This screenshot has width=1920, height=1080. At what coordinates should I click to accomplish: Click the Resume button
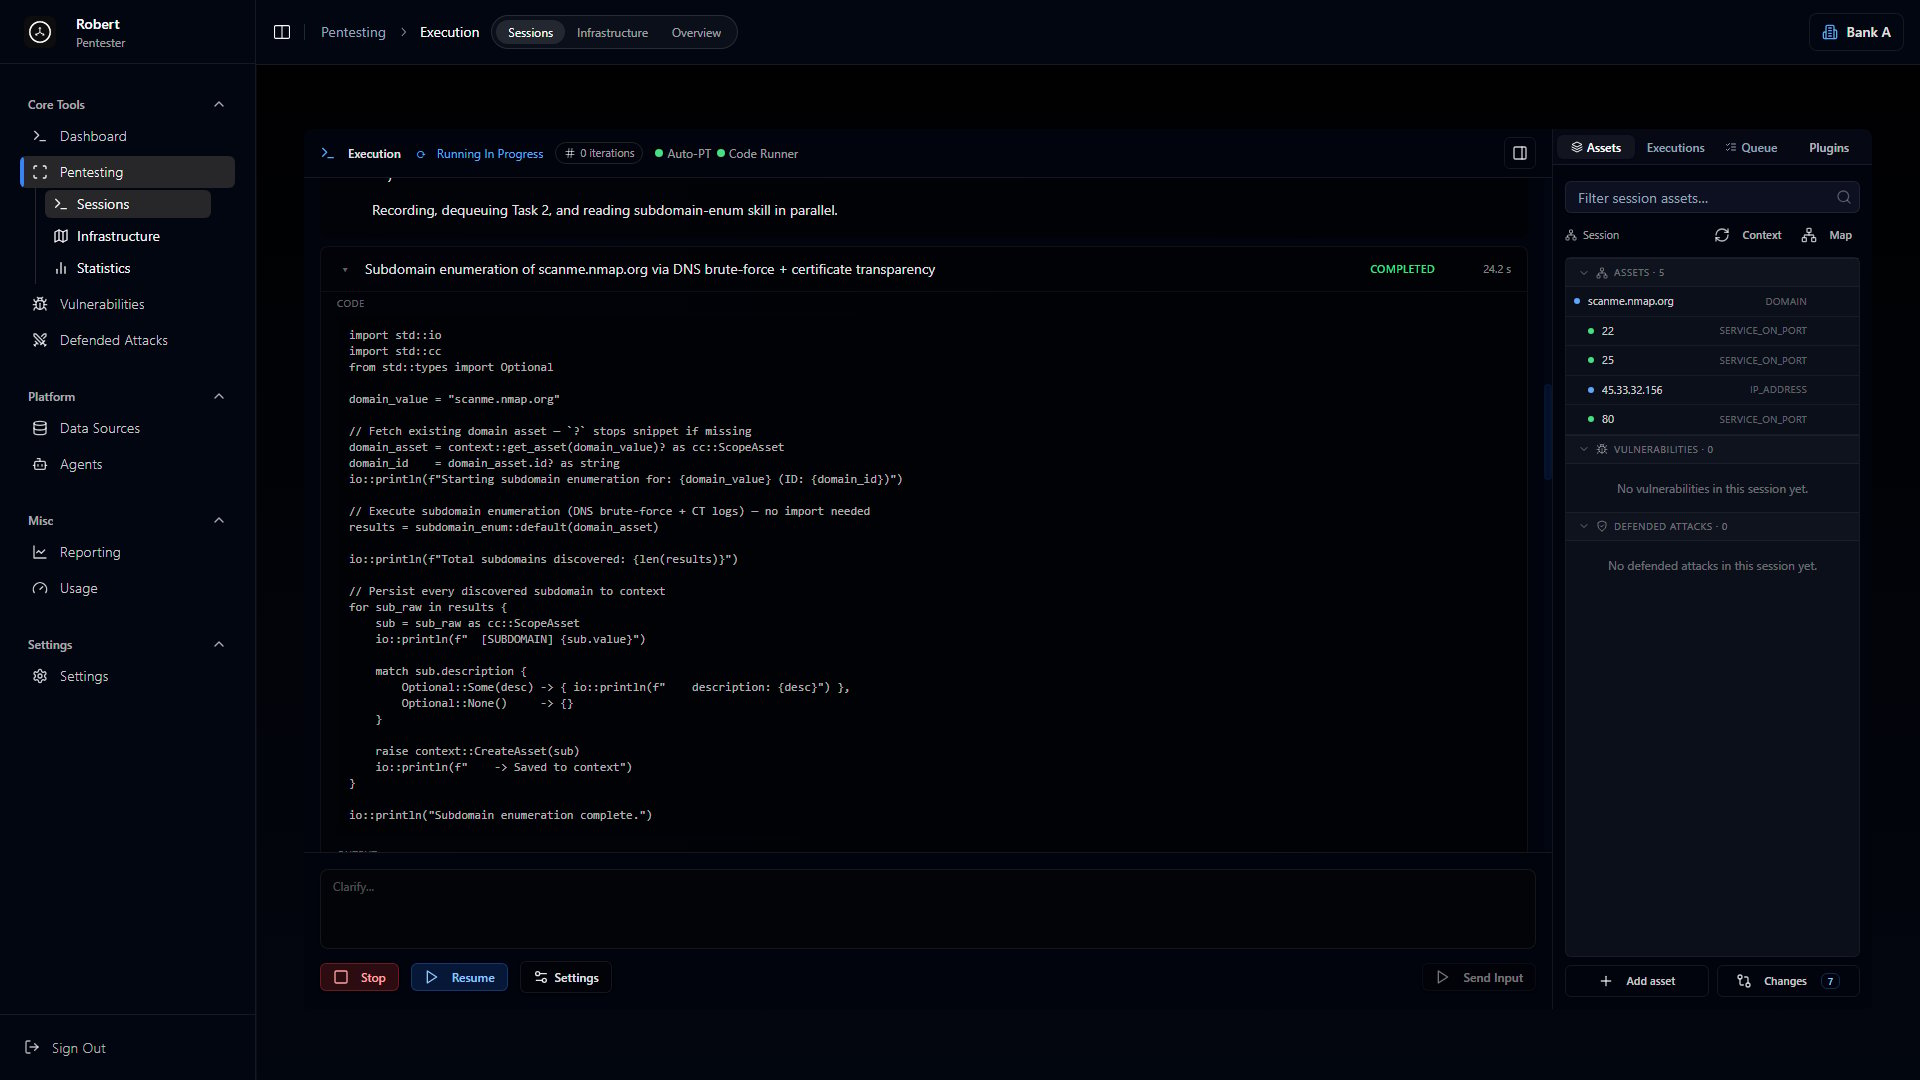click(x=459, y=977)
